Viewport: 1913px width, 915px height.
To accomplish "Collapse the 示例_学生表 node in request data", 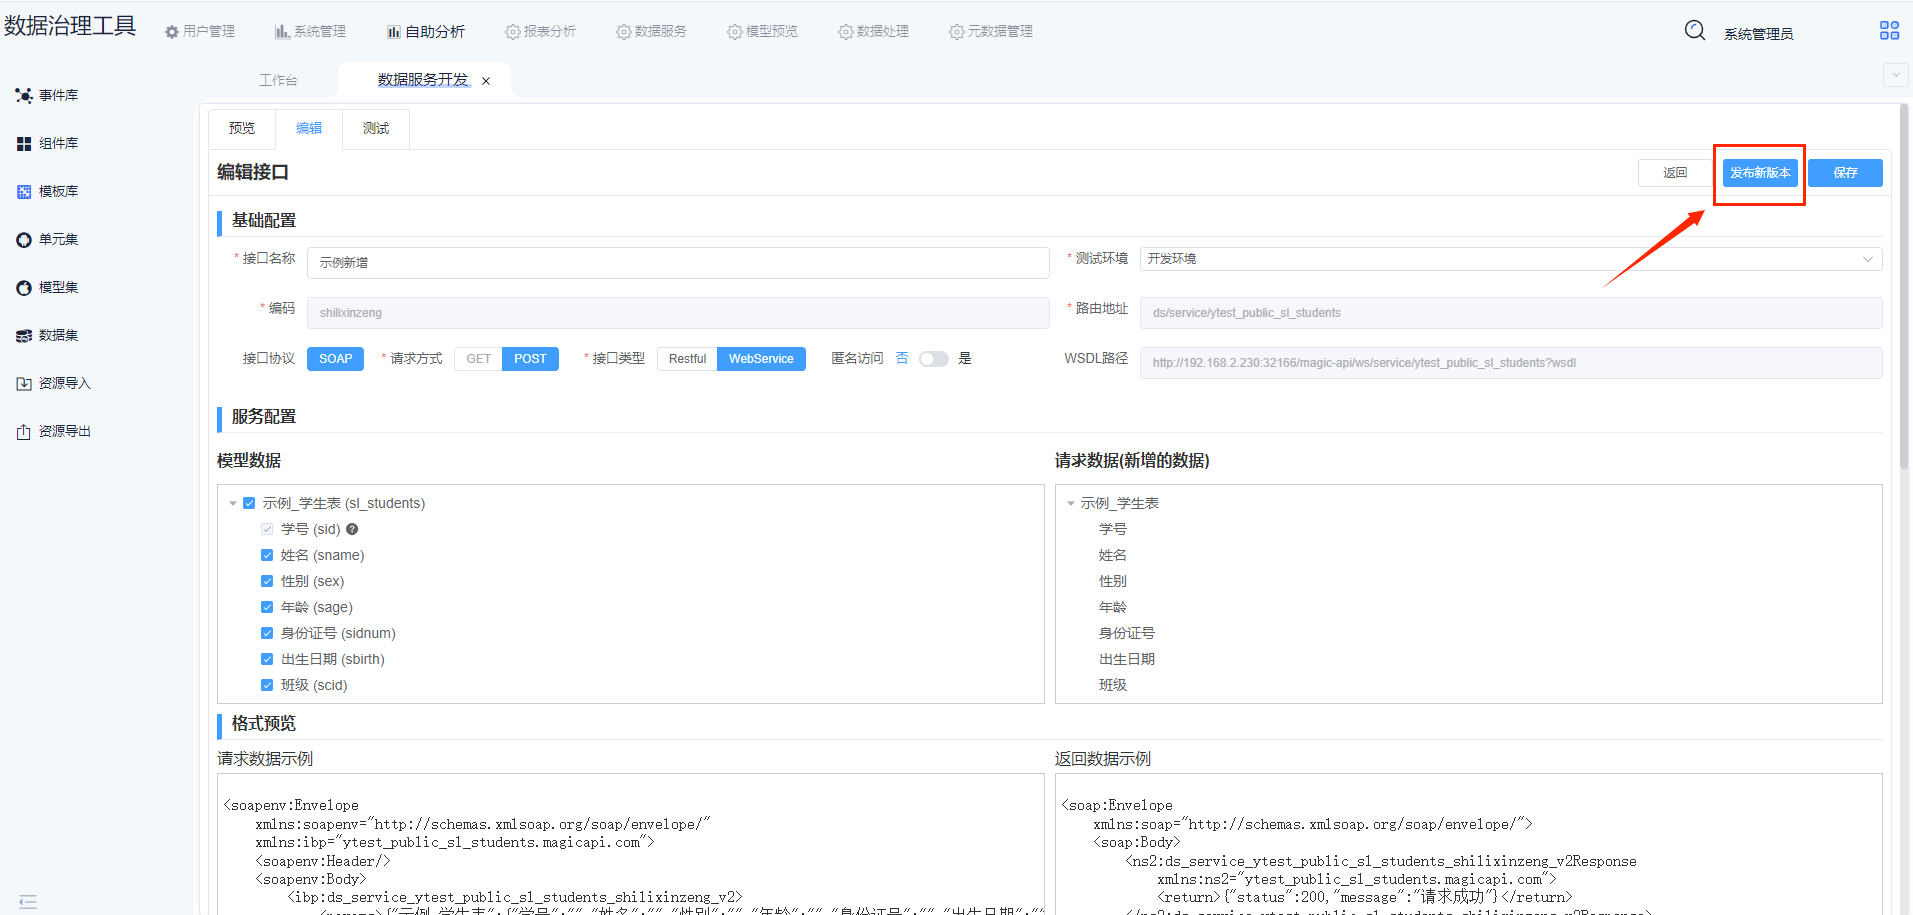I will pos(1071,503).
